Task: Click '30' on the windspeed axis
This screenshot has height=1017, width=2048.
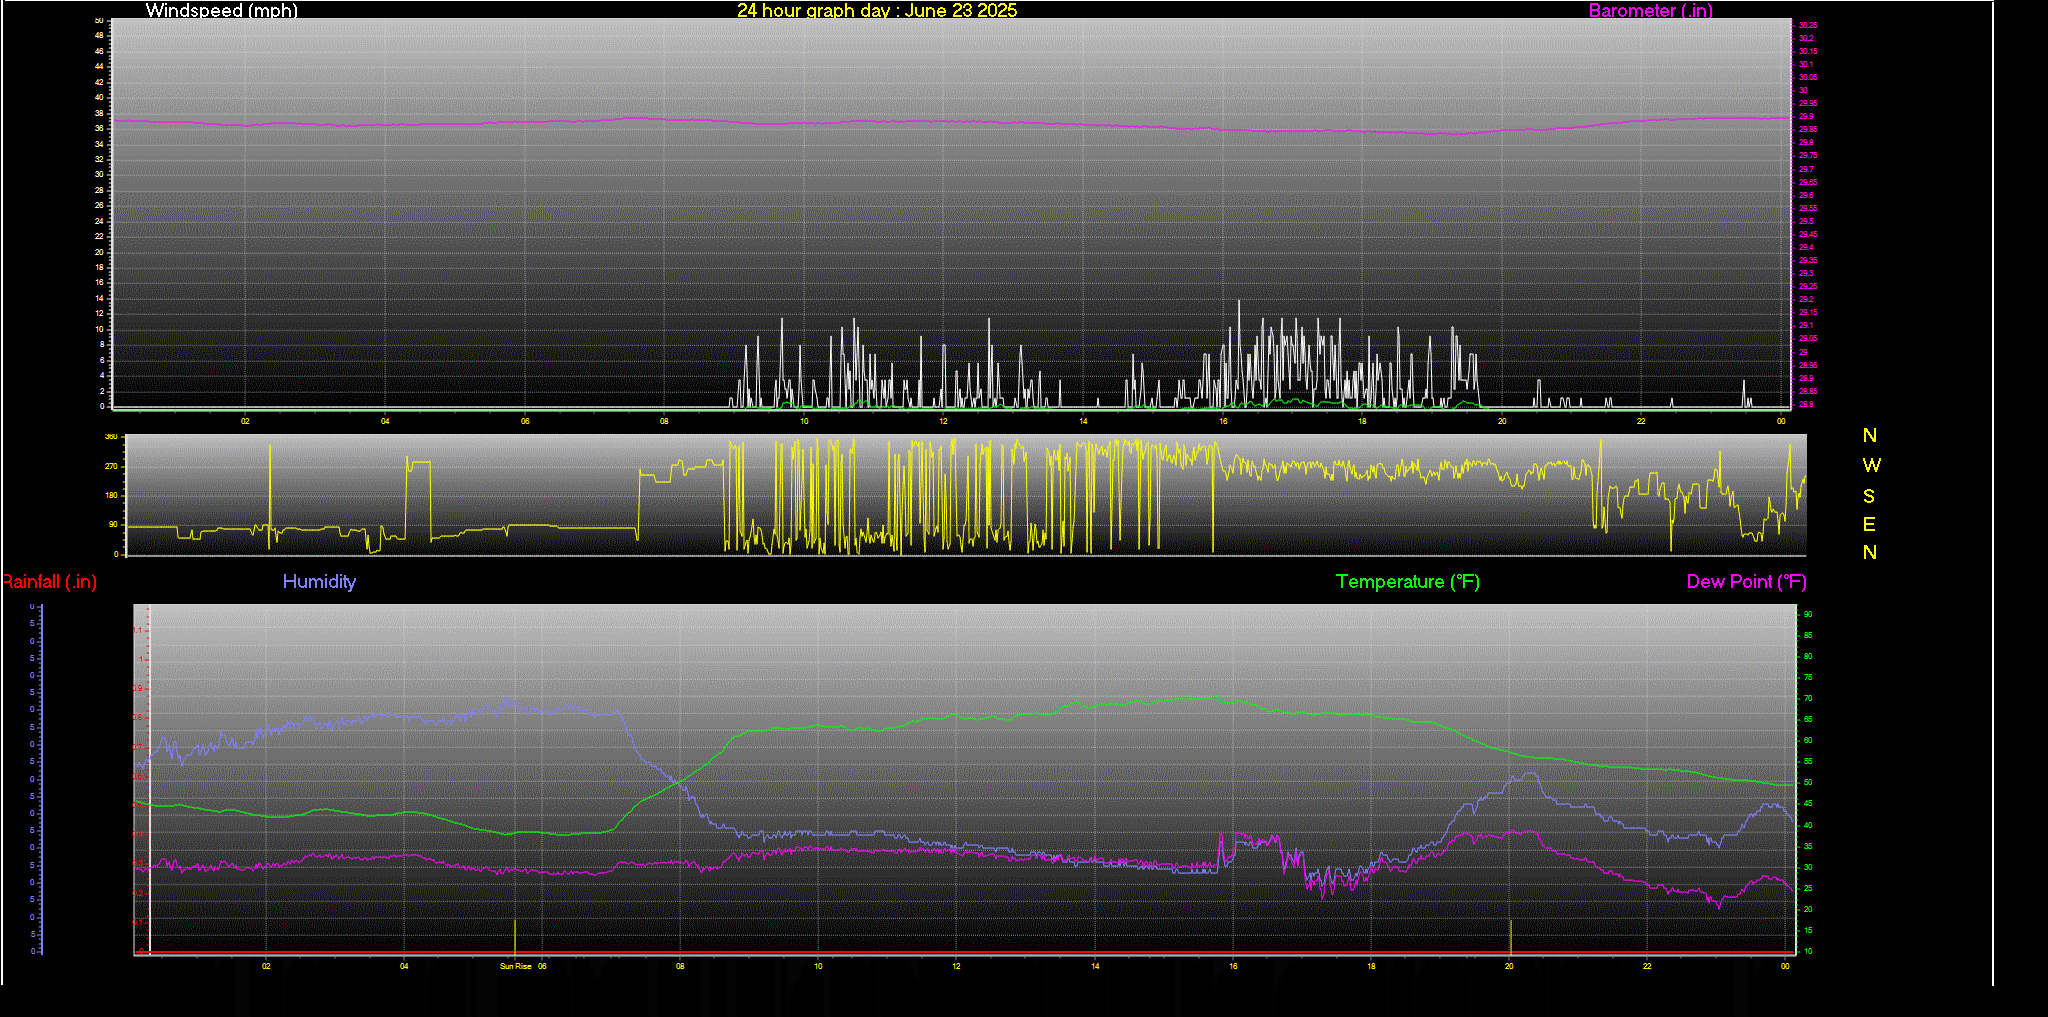Action: (x=99, y=175)
